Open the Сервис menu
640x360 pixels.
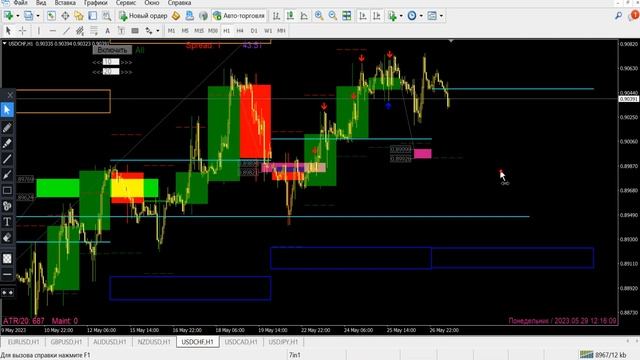point(126,3)
